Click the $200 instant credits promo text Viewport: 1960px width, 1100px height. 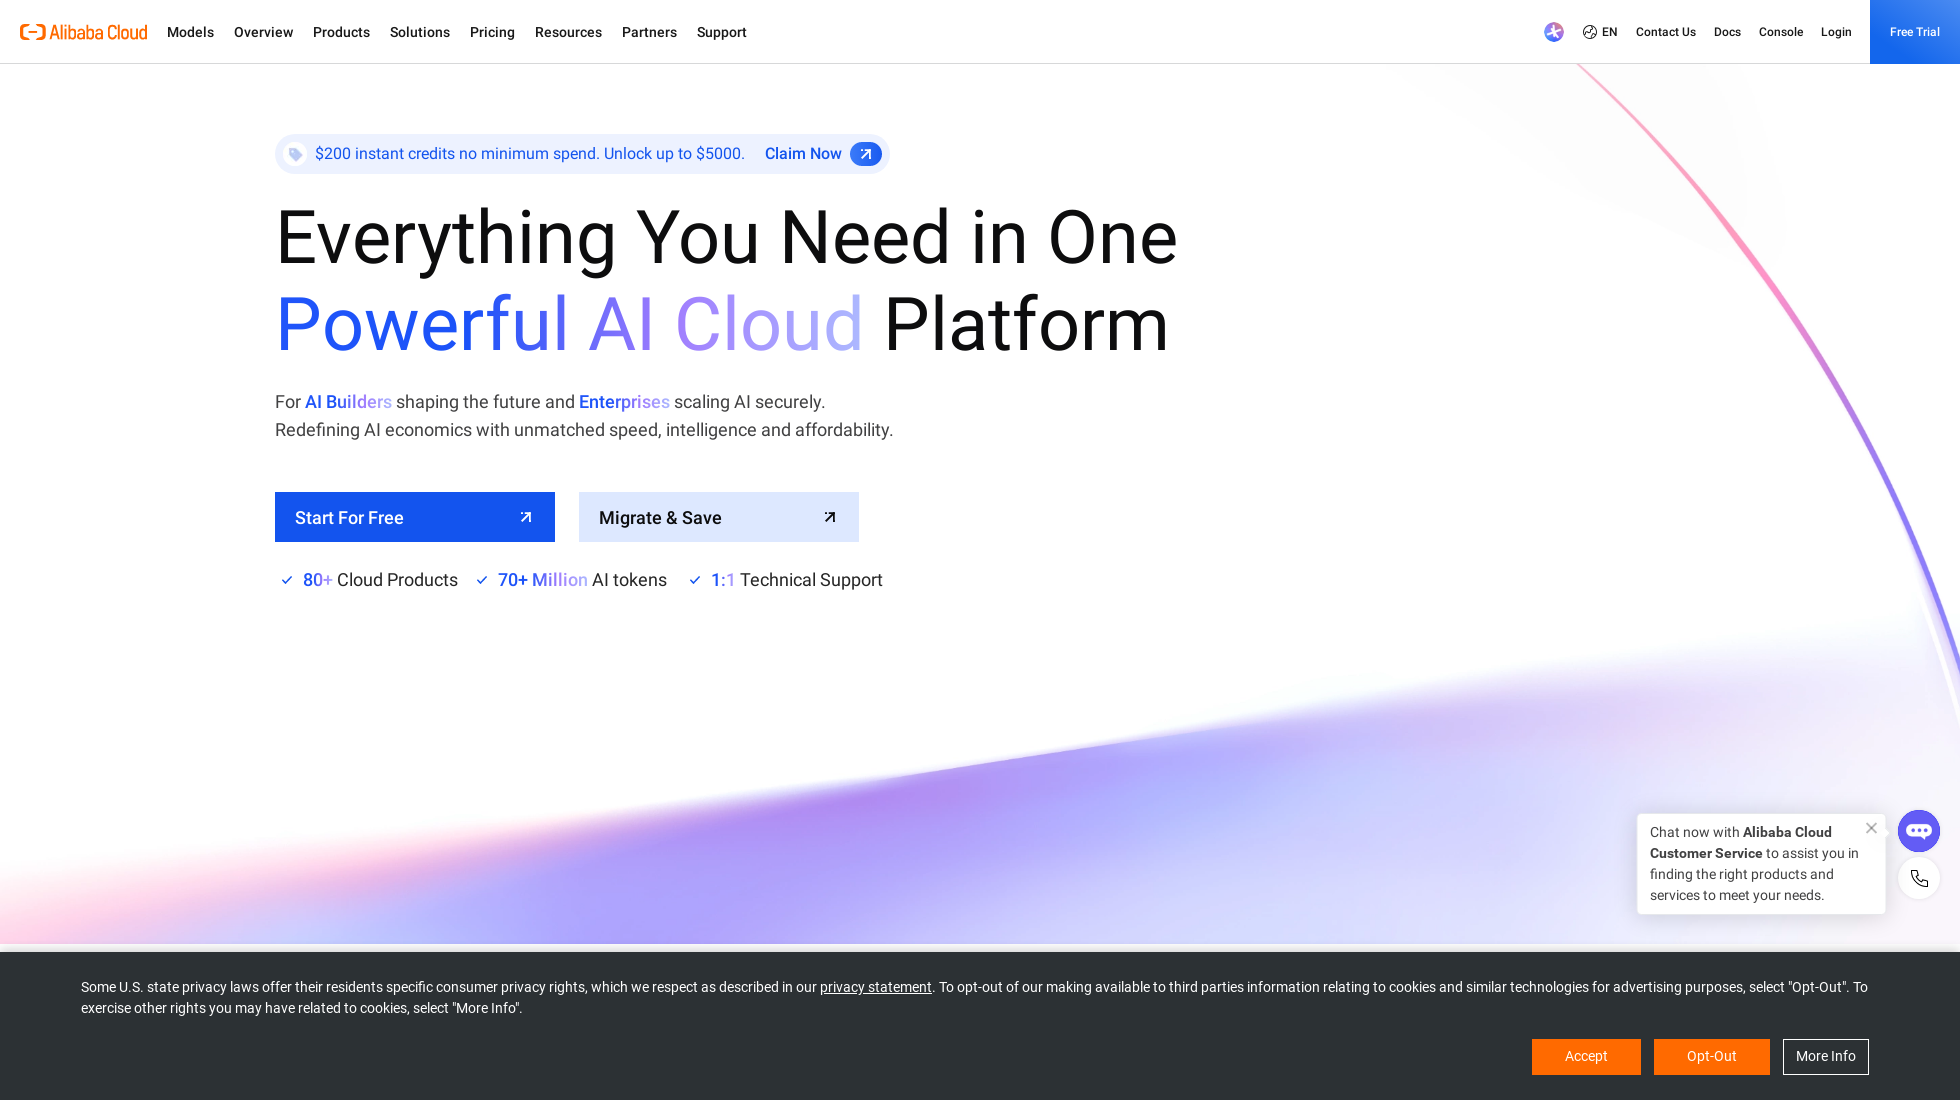pyautogui.click(x=530, y=154)
